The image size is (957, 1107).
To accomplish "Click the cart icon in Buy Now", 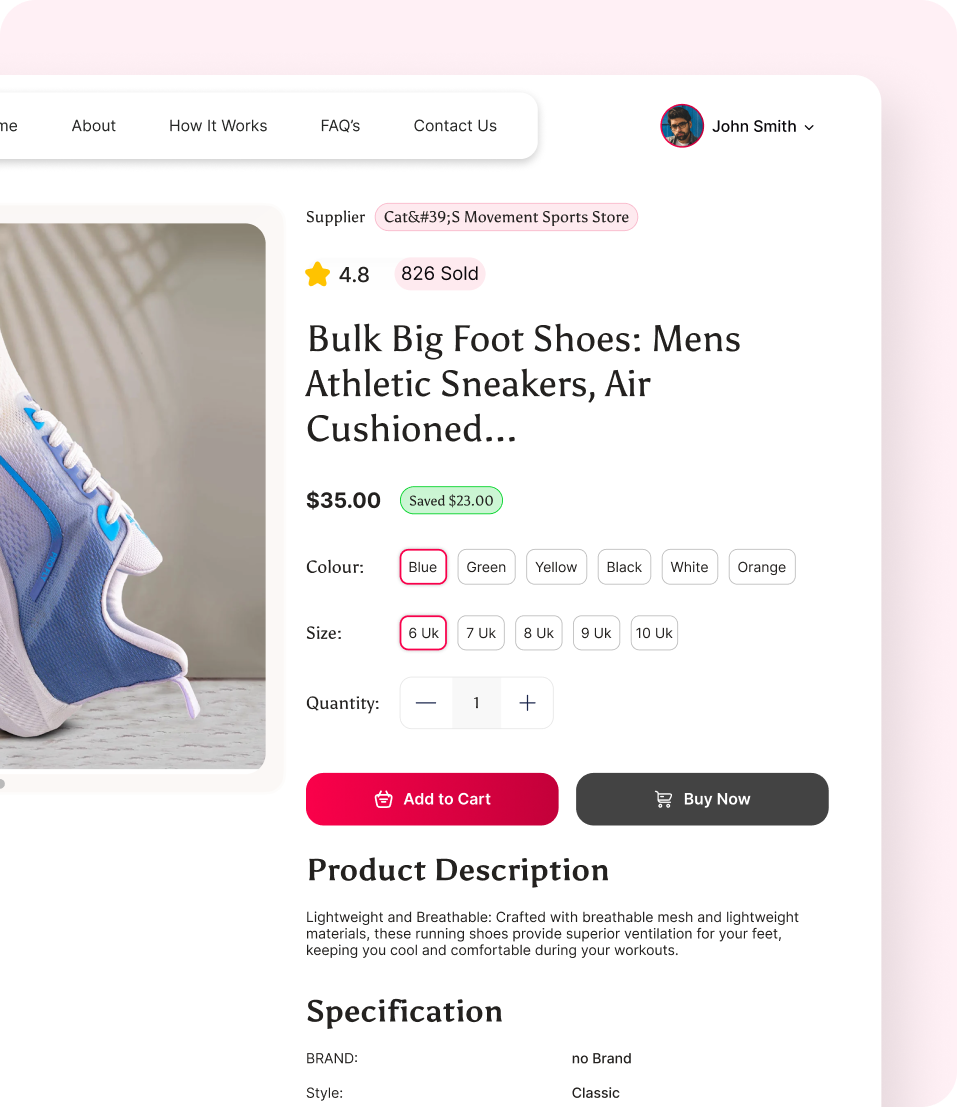I will (663, 799).
